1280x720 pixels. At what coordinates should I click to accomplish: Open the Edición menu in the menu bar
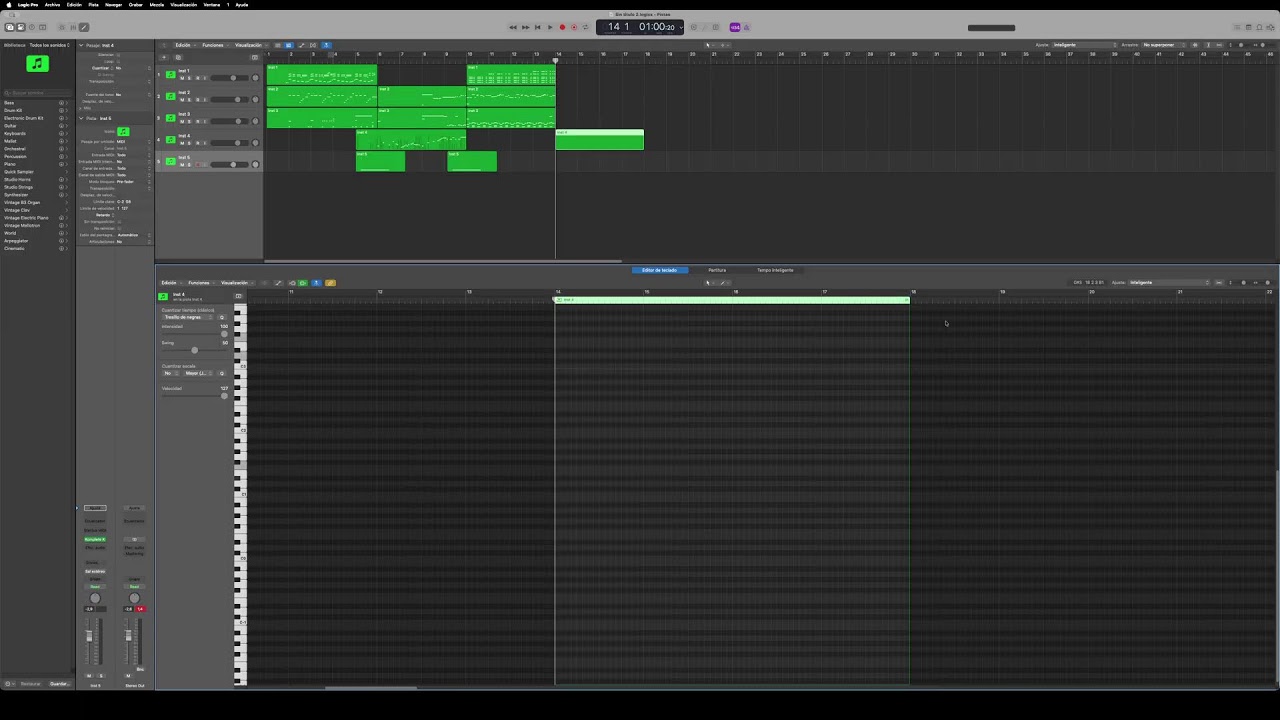pyautogui.click(x=74, y=4)
